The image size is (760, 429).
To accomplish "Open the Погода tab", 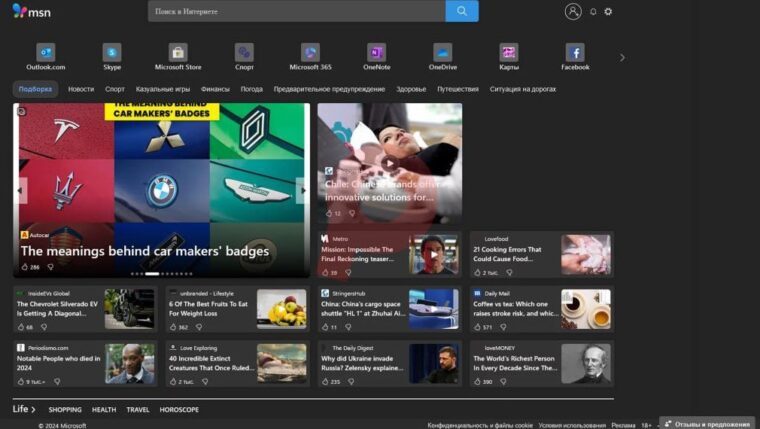I will [252, 89].
